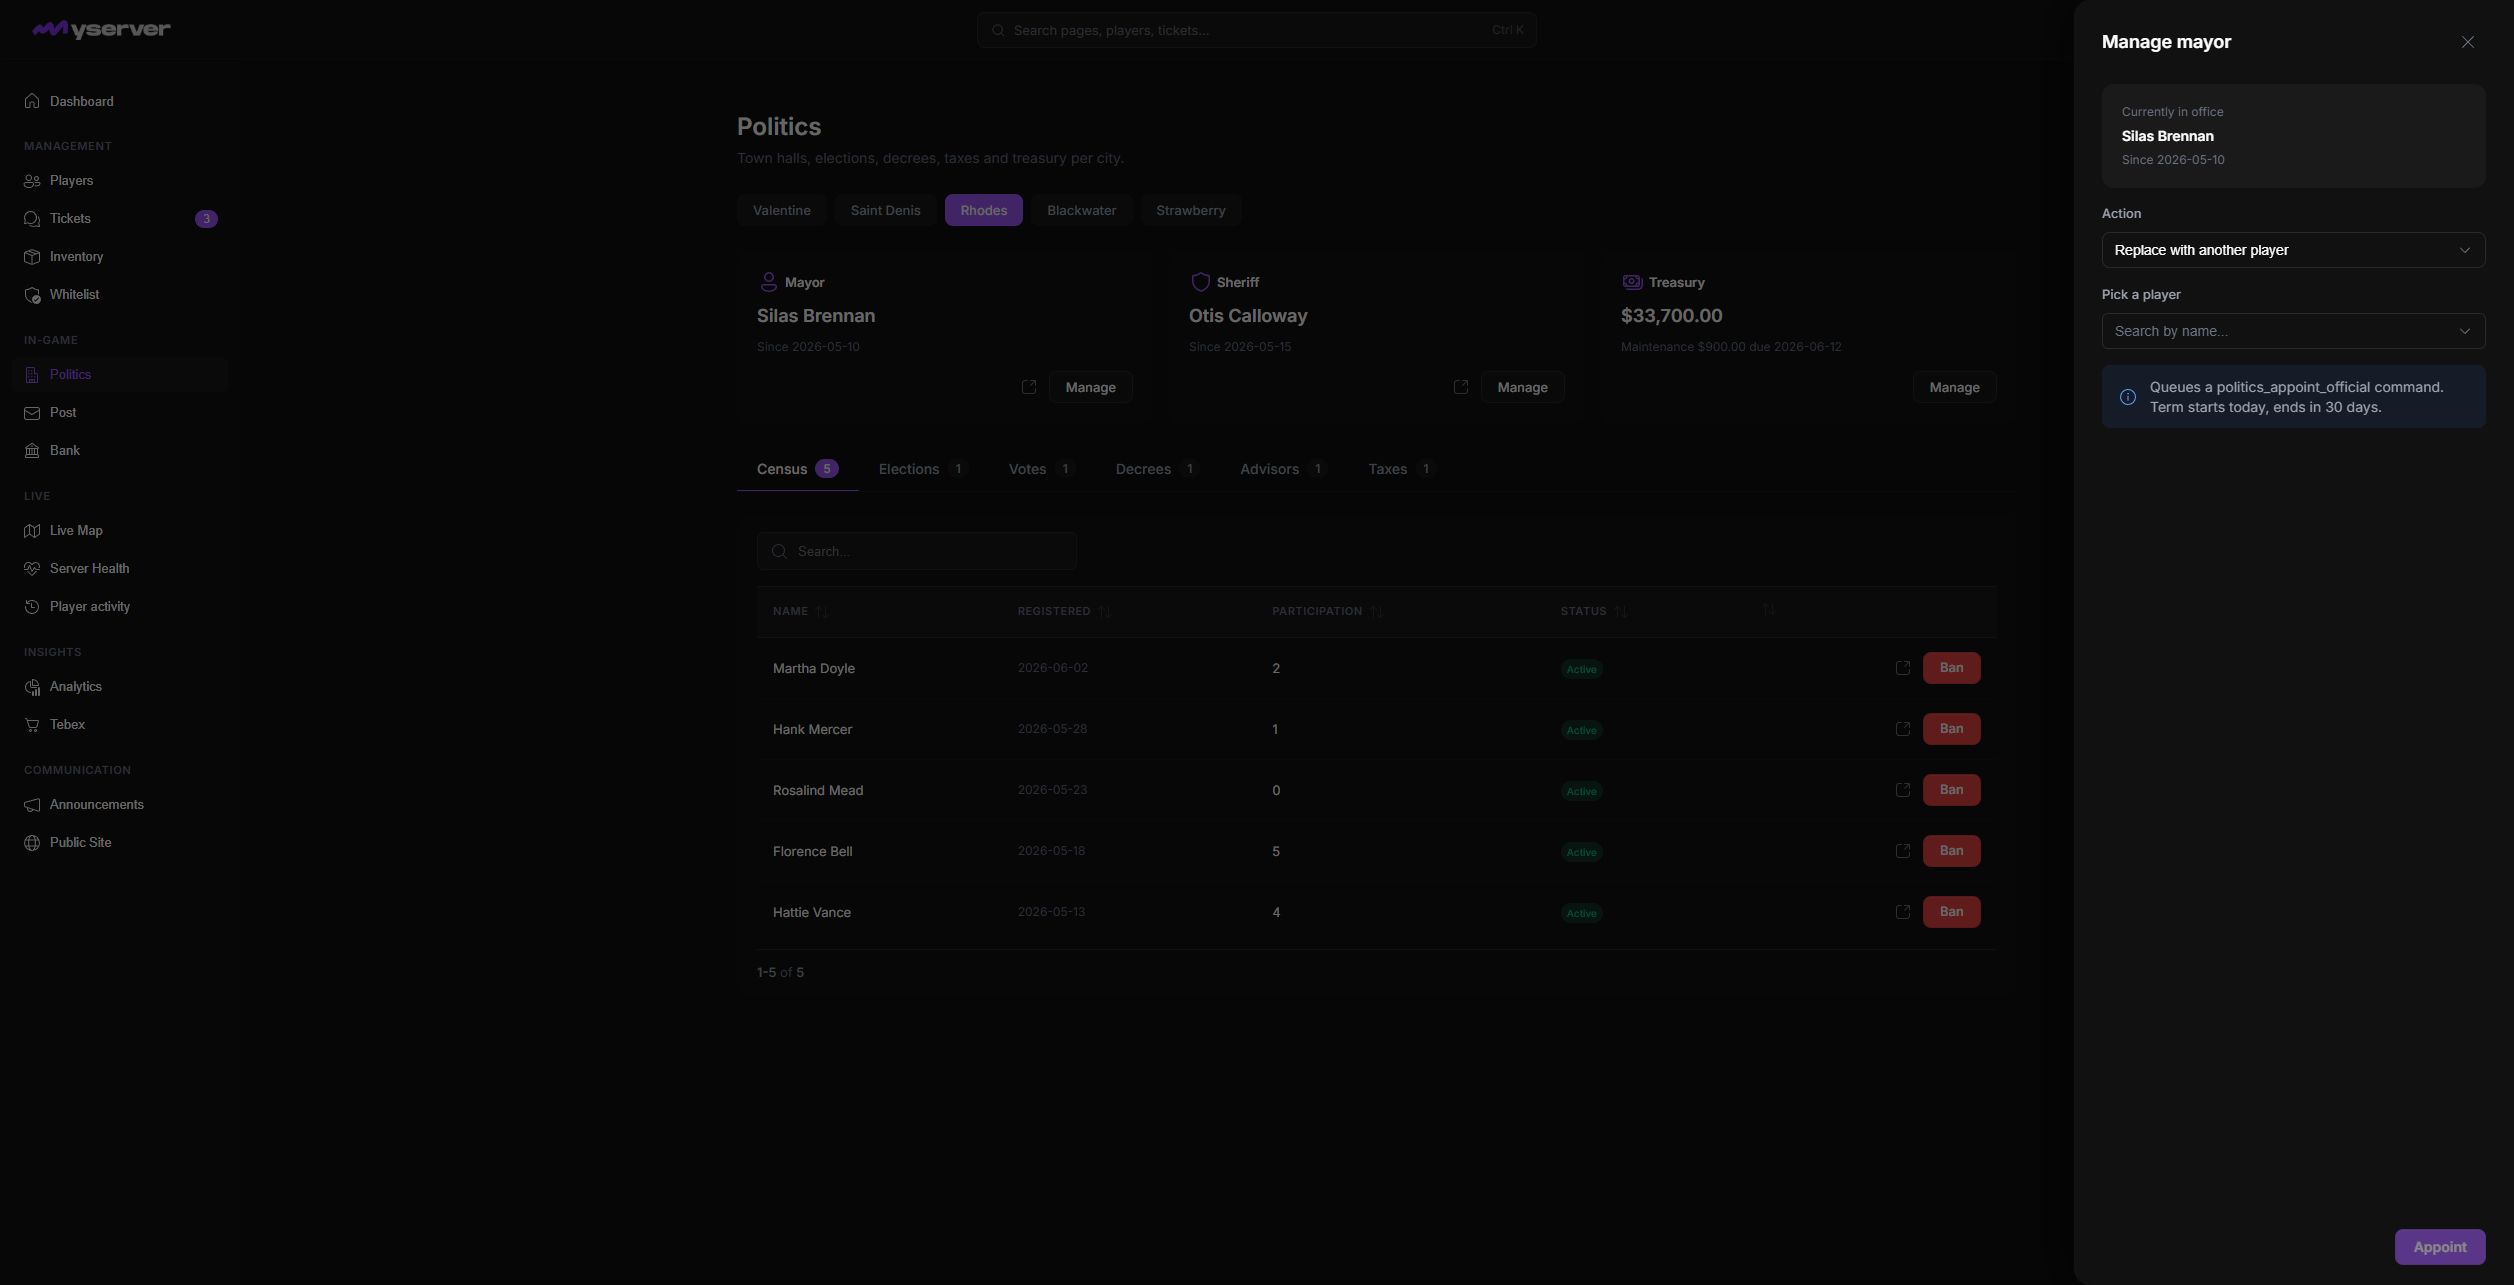Image resolution: width=2514 pixels, height=1285 pixels.
Task: Click Manage on the Sheriff card
Action: 1522,387
